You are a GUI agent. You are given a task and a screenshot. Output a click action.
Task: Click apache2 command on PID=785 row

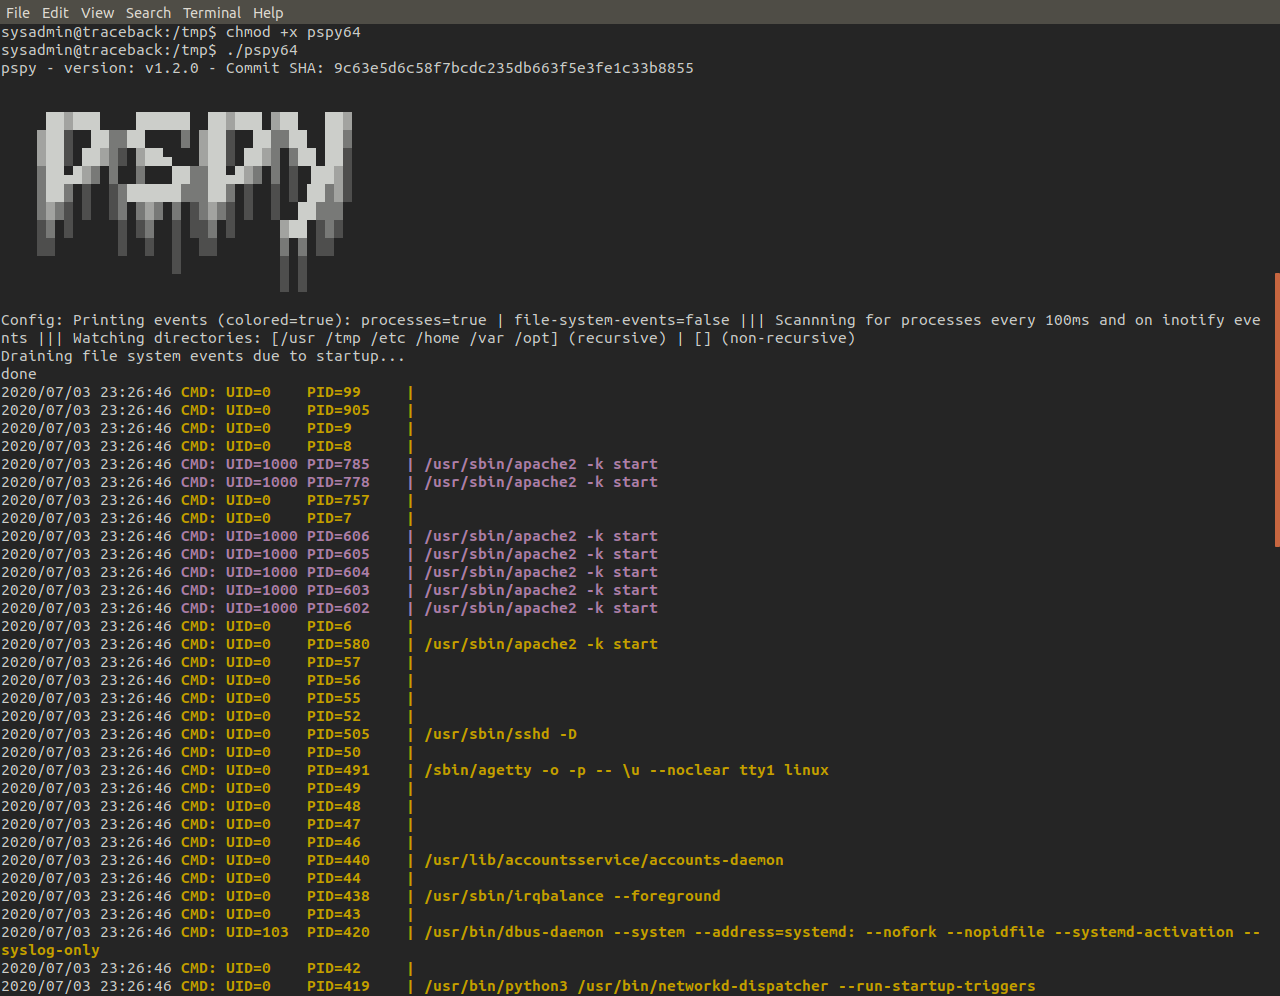tap(541, 464)
